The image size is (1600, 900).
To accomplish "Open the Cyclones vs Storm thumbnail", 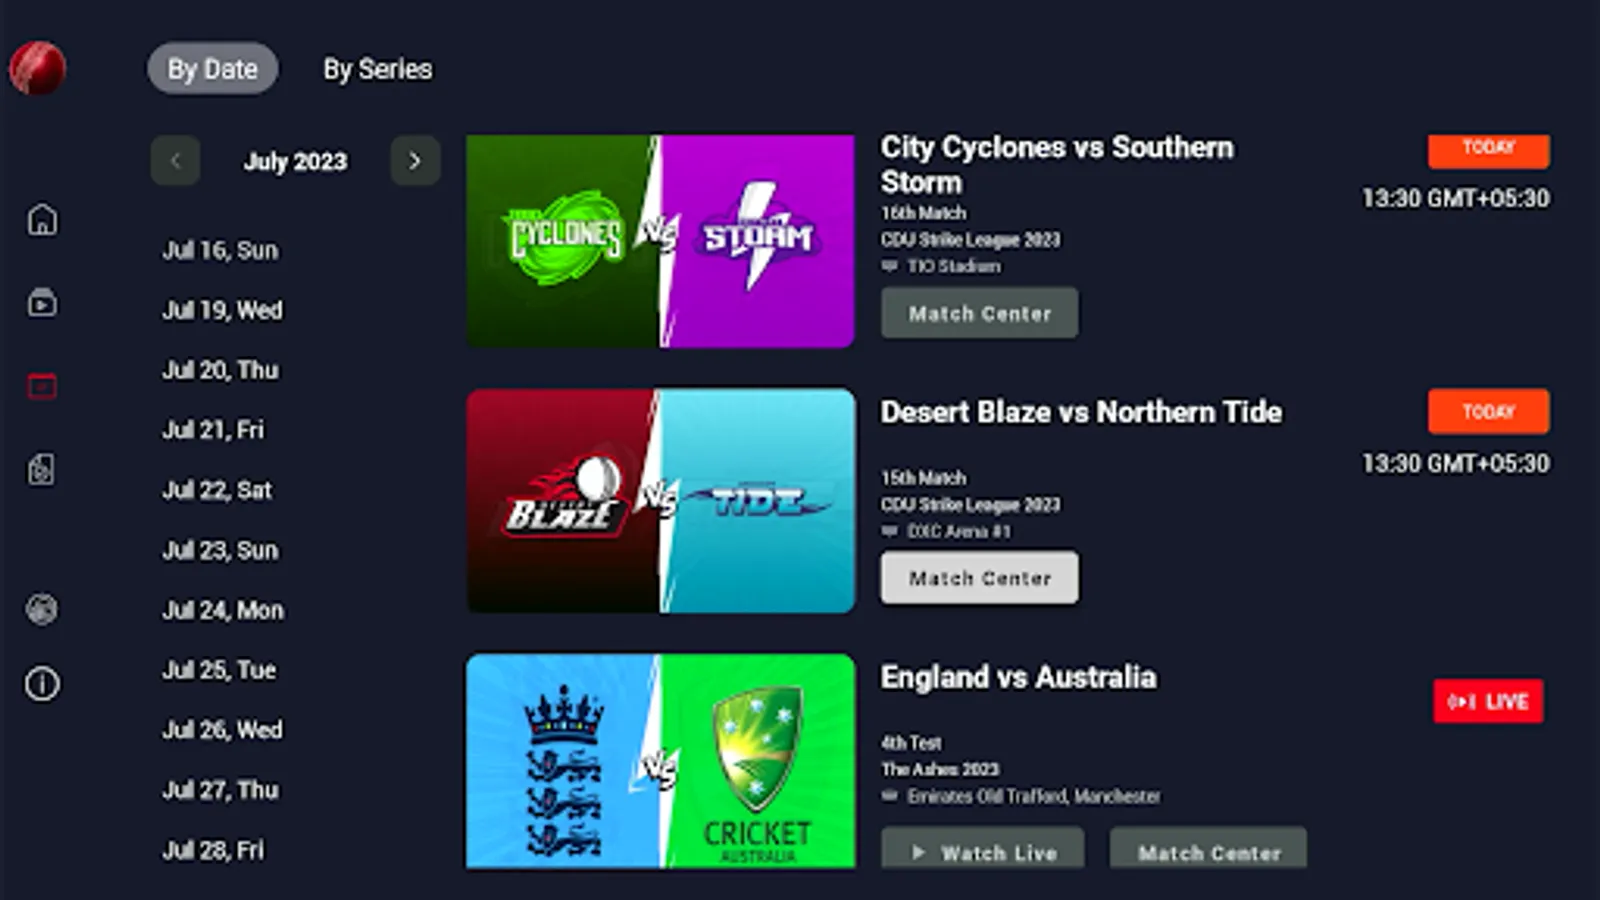I will coord(660,242).
